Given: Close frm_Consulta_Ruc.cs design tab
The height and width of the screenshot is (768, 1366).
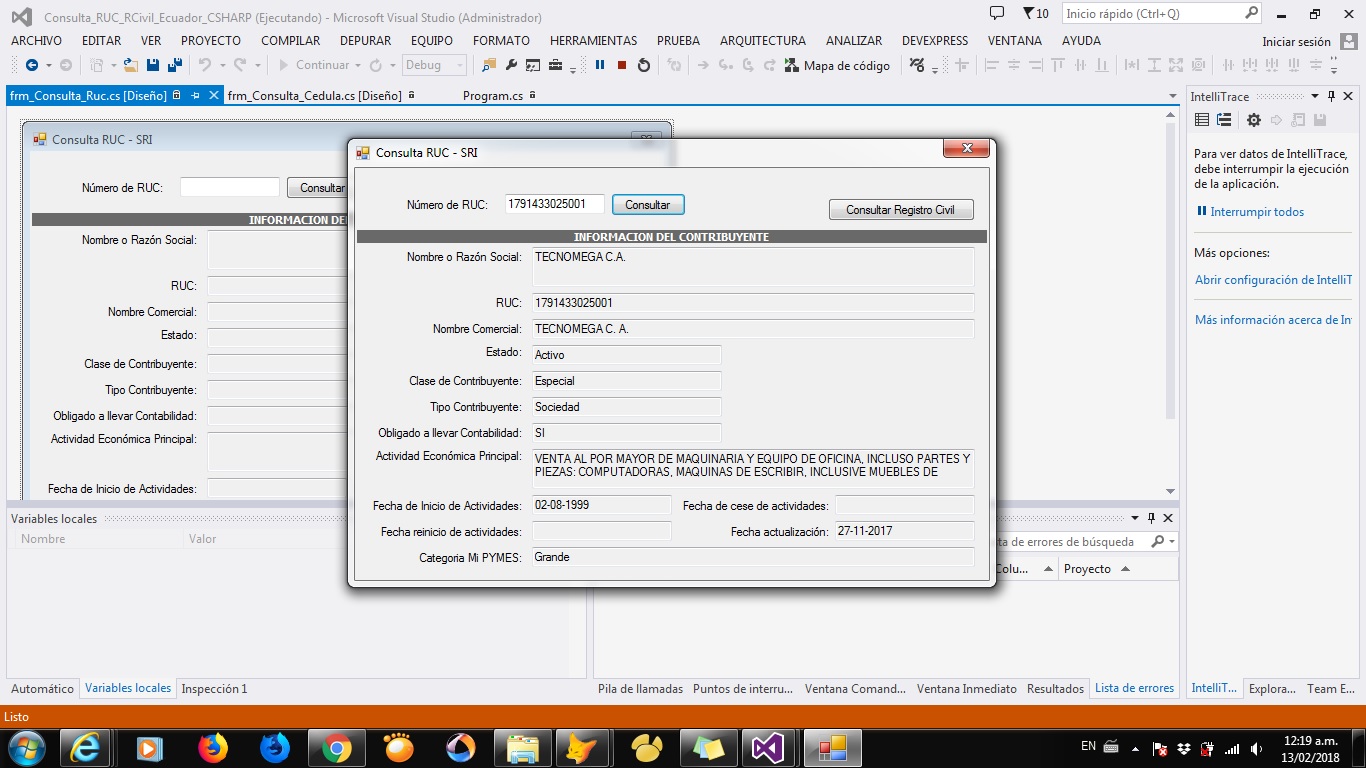Looking at the screenshot, I should tap(213, 96).
